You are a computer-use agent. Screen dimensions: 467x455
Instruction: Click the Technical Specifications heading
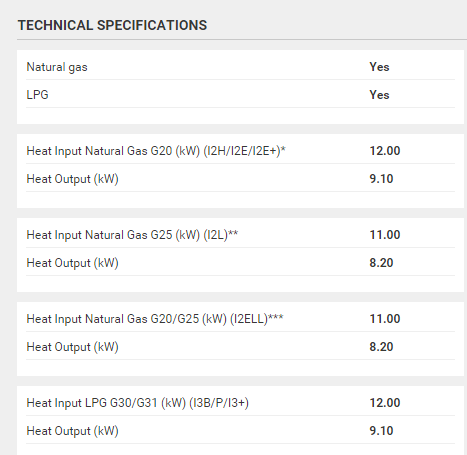click(112, 25)
